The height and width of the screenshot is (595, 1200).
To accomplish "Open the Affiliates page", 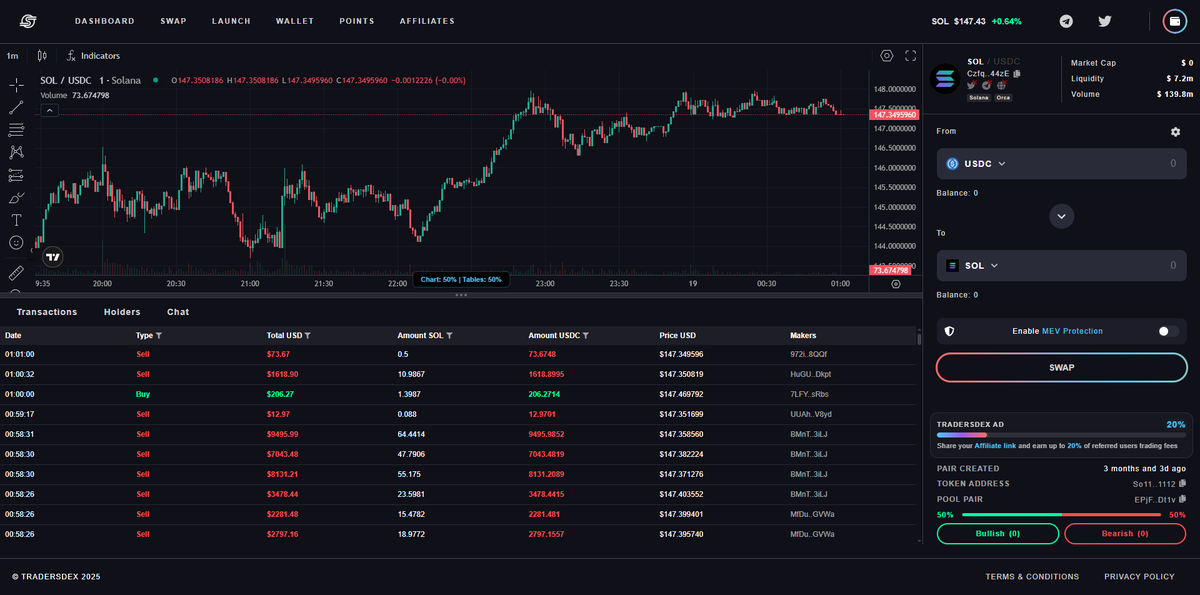I will [427, 21].
